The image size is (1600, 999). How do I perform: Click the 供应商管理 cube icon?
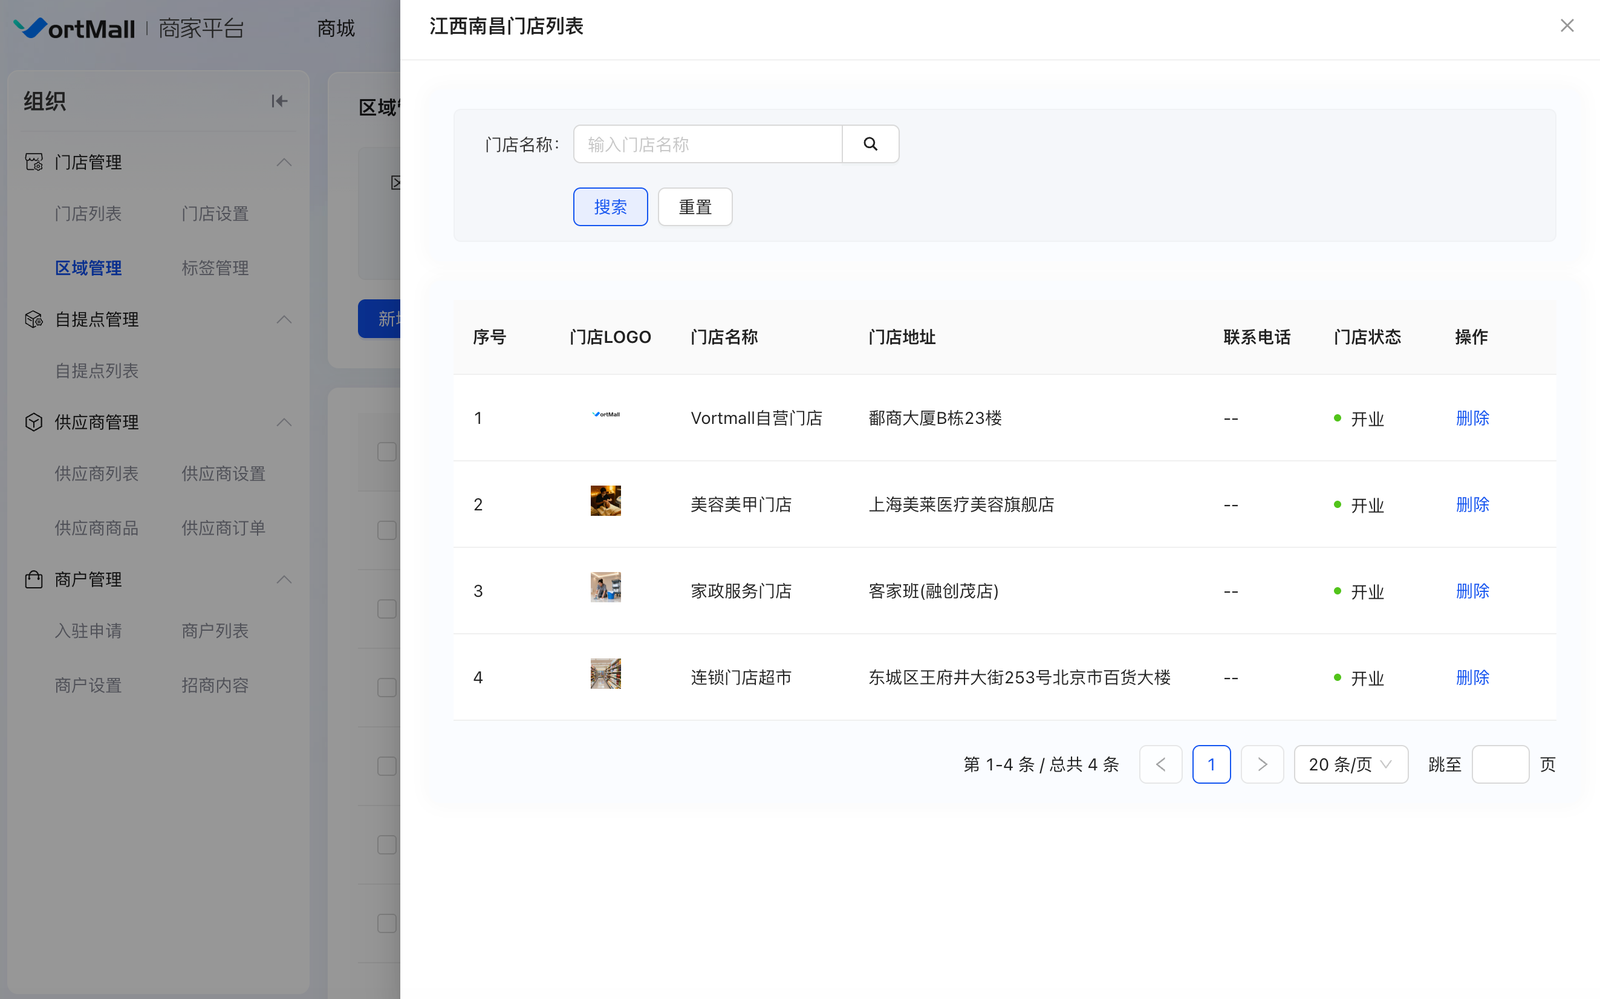pyautogui.click(x=34, y=422)
